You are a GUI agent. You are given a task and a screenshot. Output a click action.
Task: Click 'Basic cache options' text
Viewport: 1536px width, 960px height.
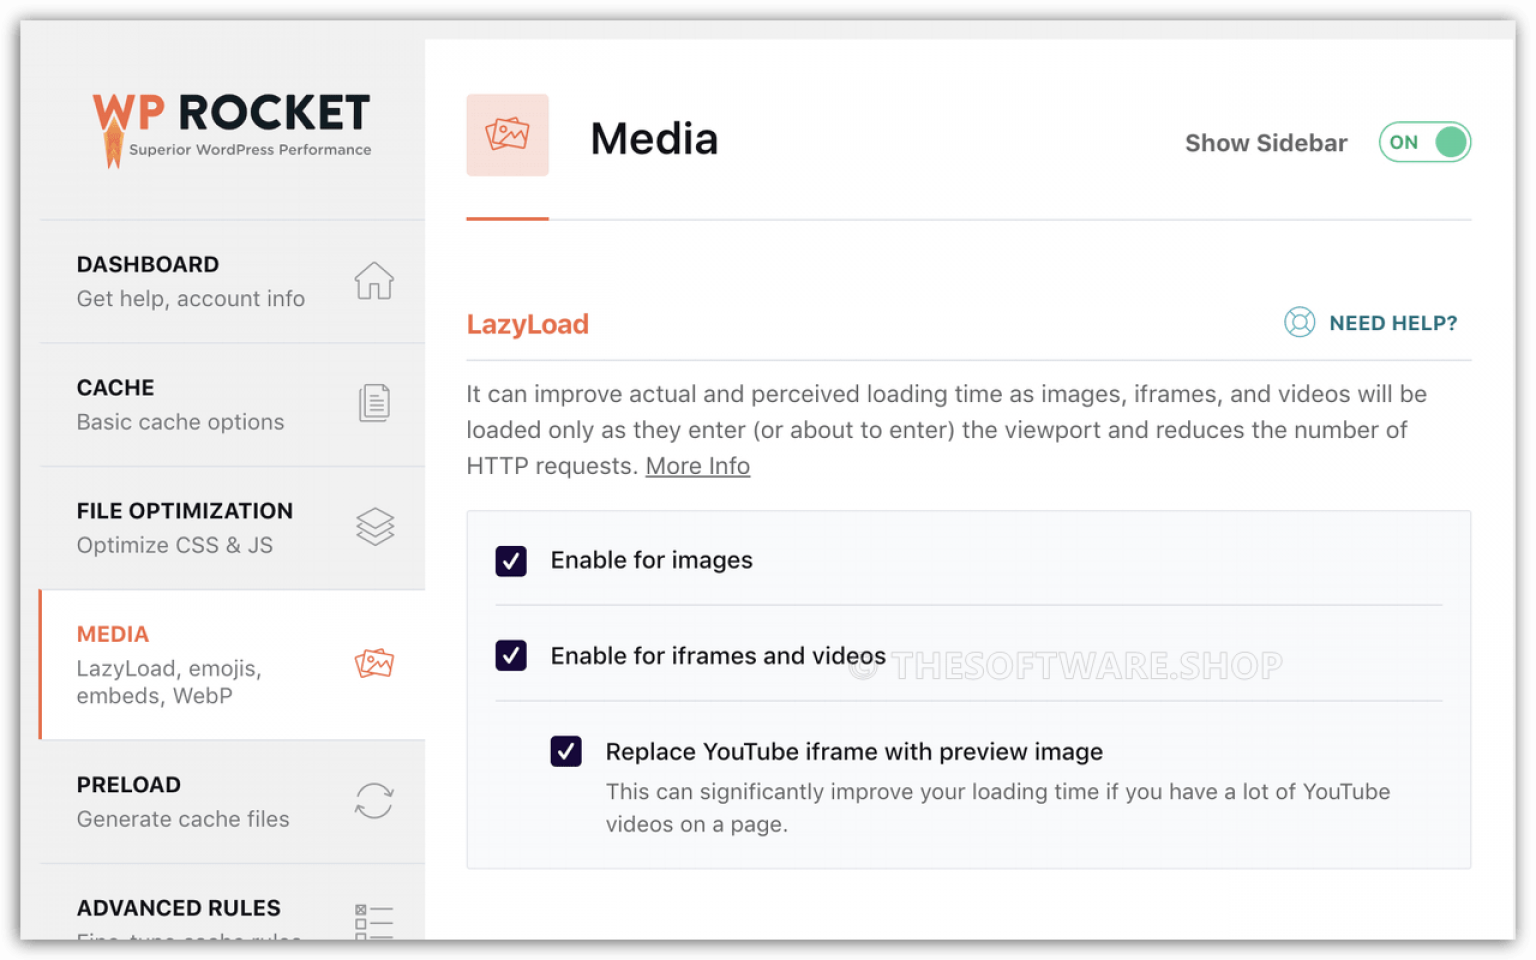[x=181, y=422]
